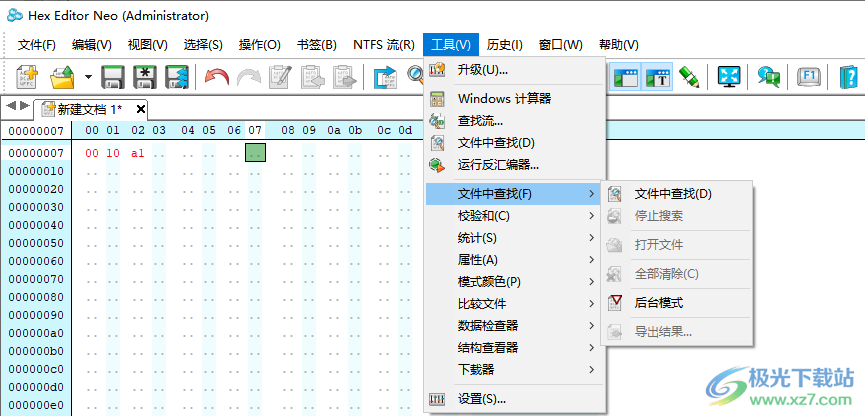865x416 pixels.
Task: Click the single floppy disk save icon
Action: [113, 77]
